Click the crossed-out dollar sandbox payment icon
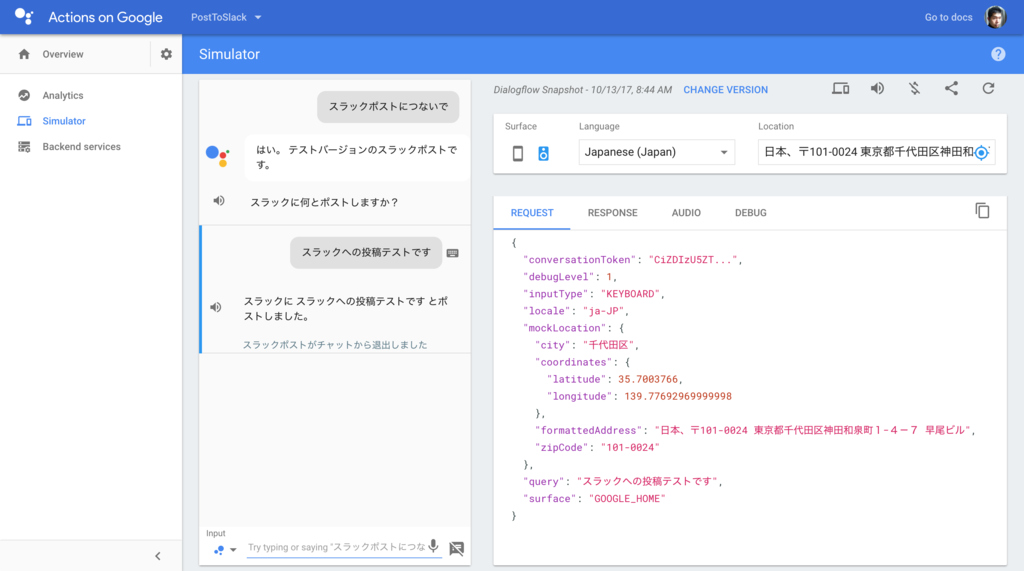 [x=914, y=88]
